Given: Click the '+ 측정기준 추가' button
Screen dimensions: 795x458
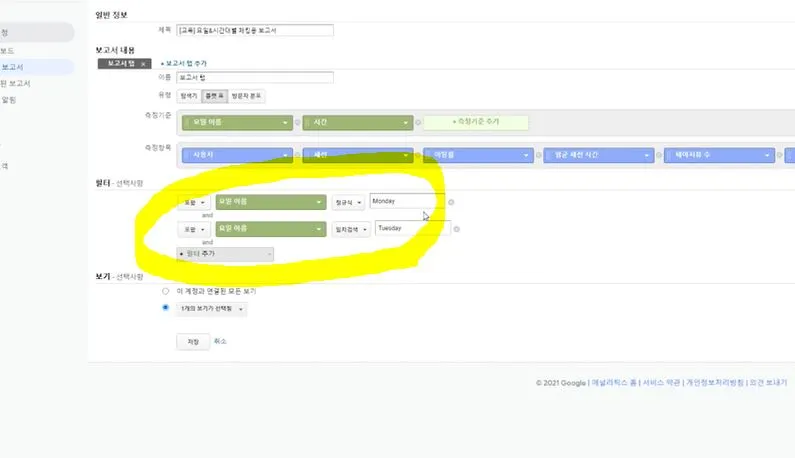Looking at the screenshot, I should click(476, 122).
